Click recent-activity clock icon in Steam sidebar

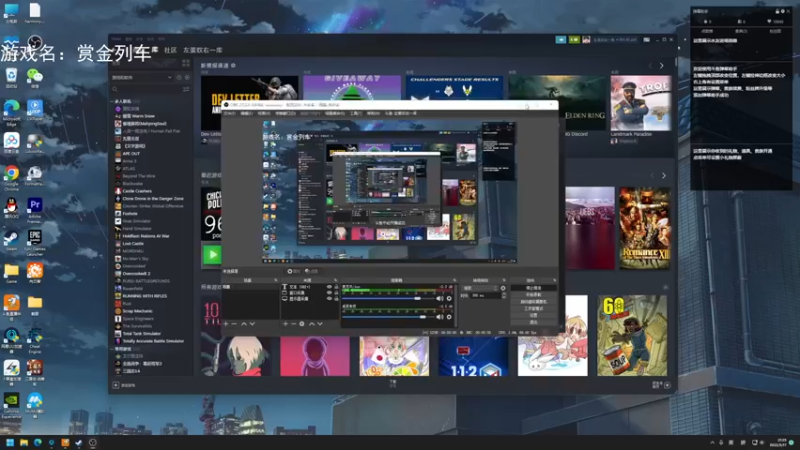(x=179, y=78)
